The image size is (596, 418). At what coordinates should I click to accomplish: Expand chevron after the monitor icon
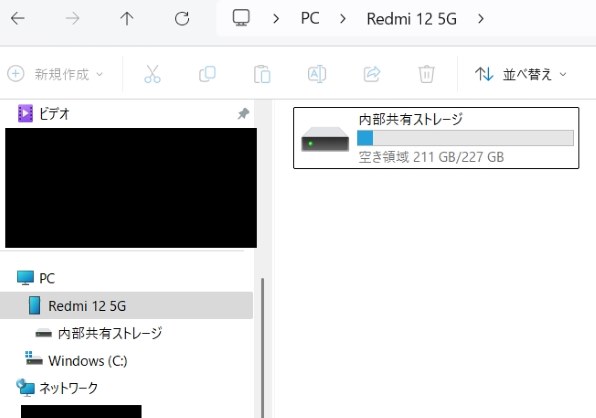(x=276, y=19)
